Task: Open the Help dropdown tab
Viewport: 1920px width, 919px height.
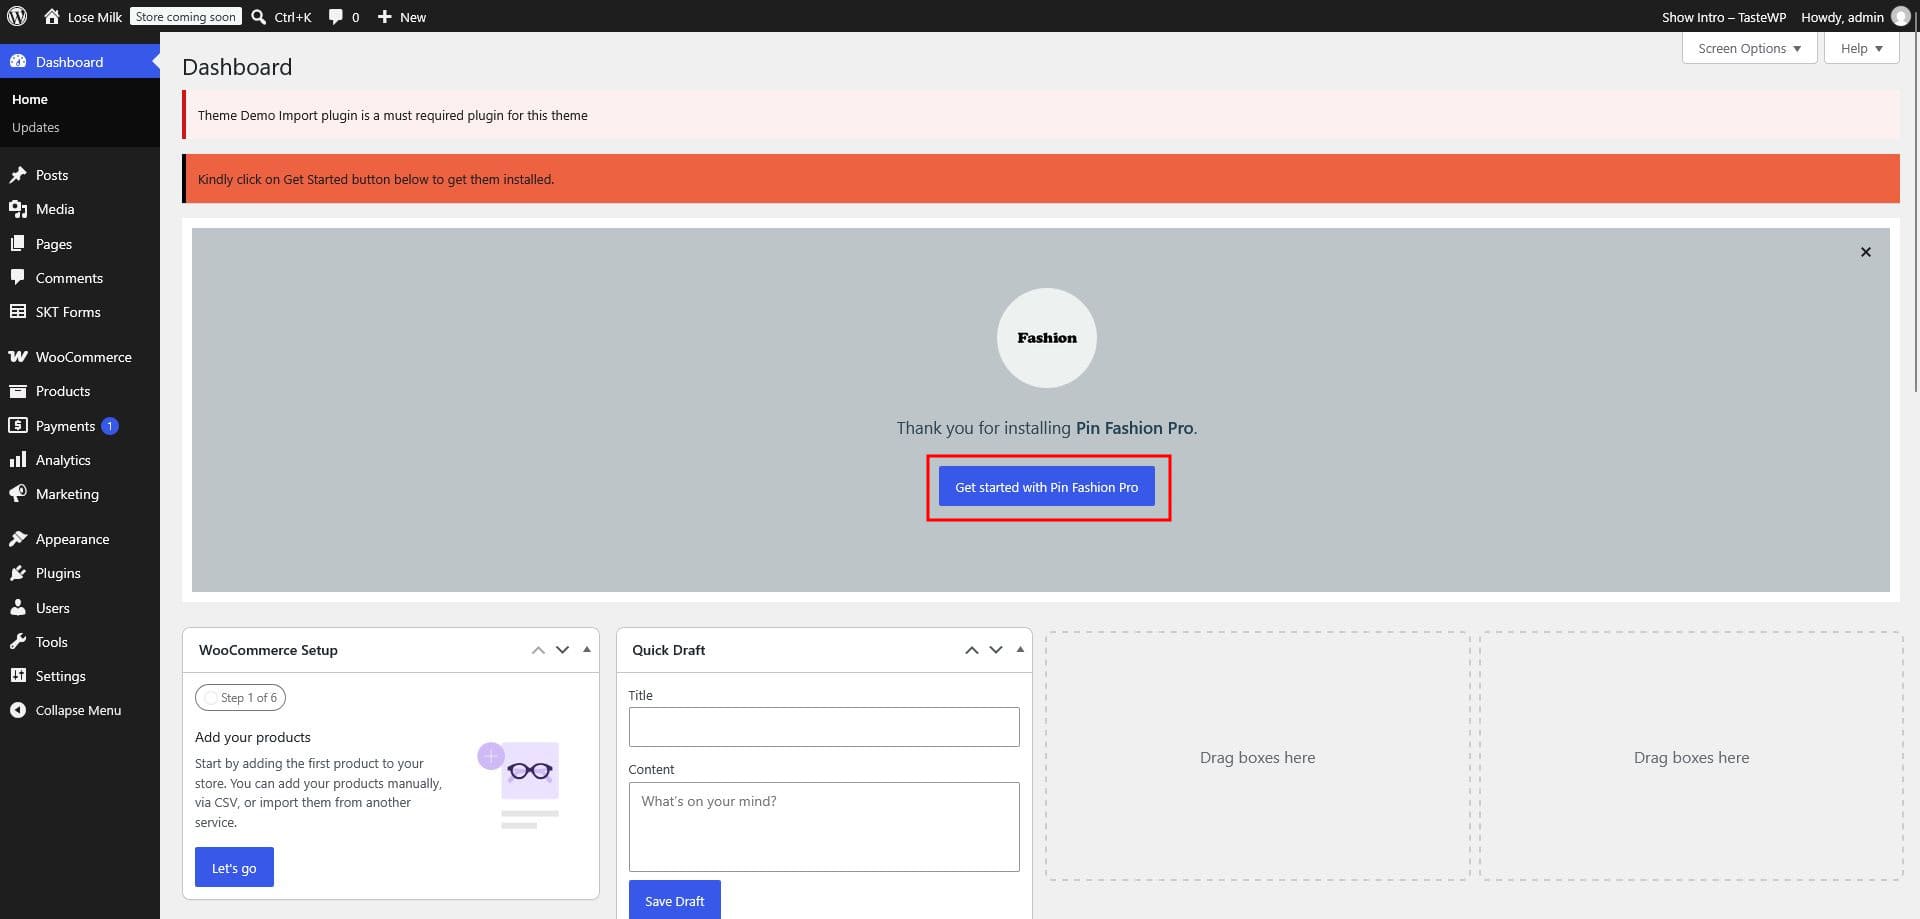Action: (x=1861, y=48)
